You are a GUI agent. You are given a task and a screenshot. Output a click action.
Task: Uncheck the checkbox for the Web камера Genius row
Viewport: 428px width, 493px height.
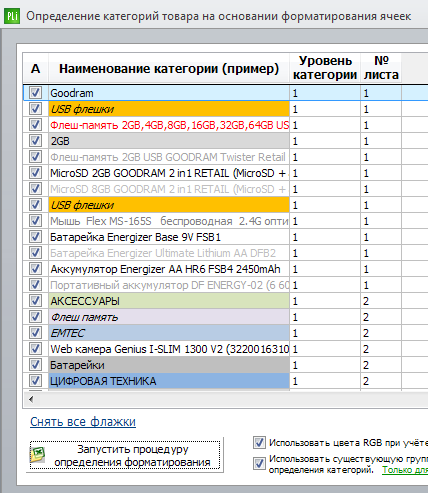point(35,349)
